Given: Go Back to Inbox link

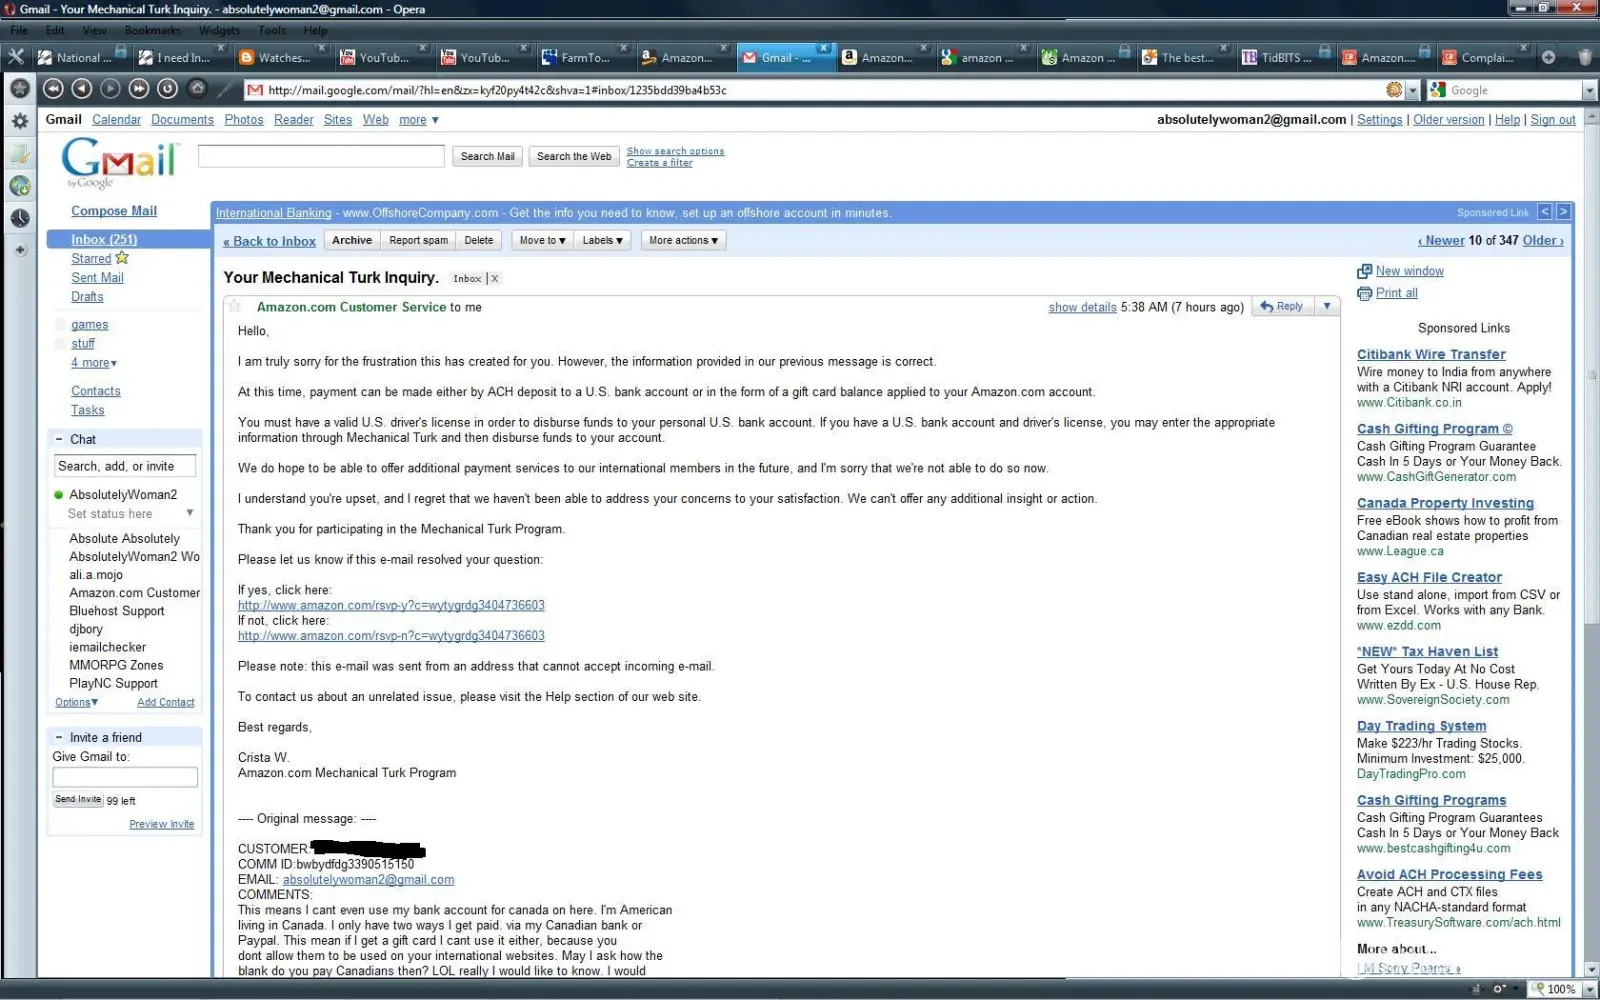Looking at the screenshot, I should pos(270,241).
